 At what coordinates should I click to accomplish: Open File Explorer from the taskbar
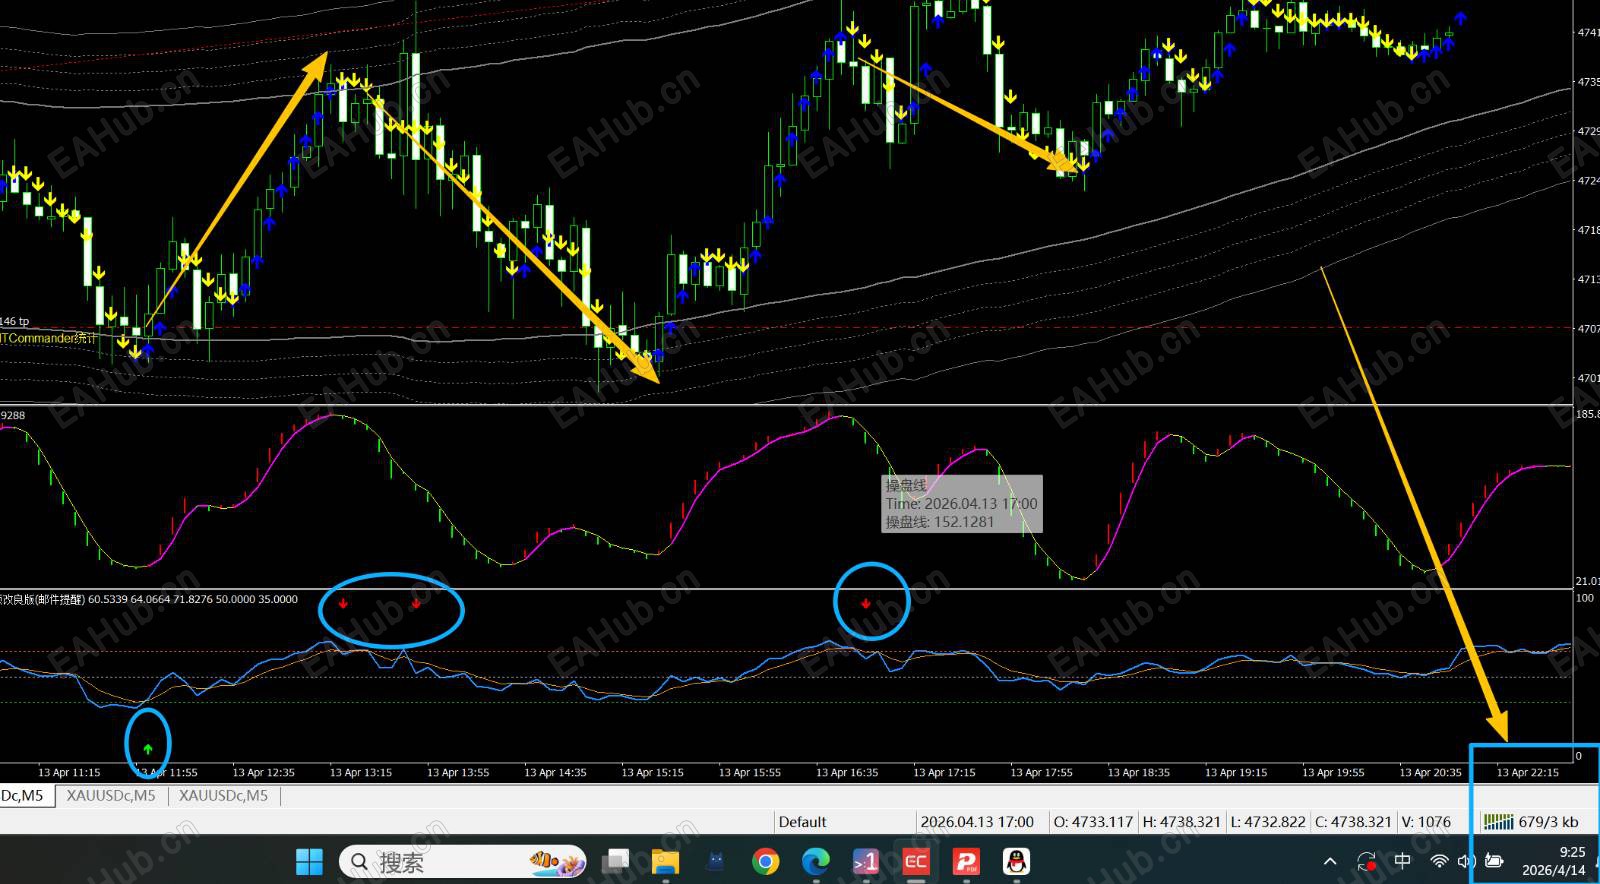pos(665,861)
